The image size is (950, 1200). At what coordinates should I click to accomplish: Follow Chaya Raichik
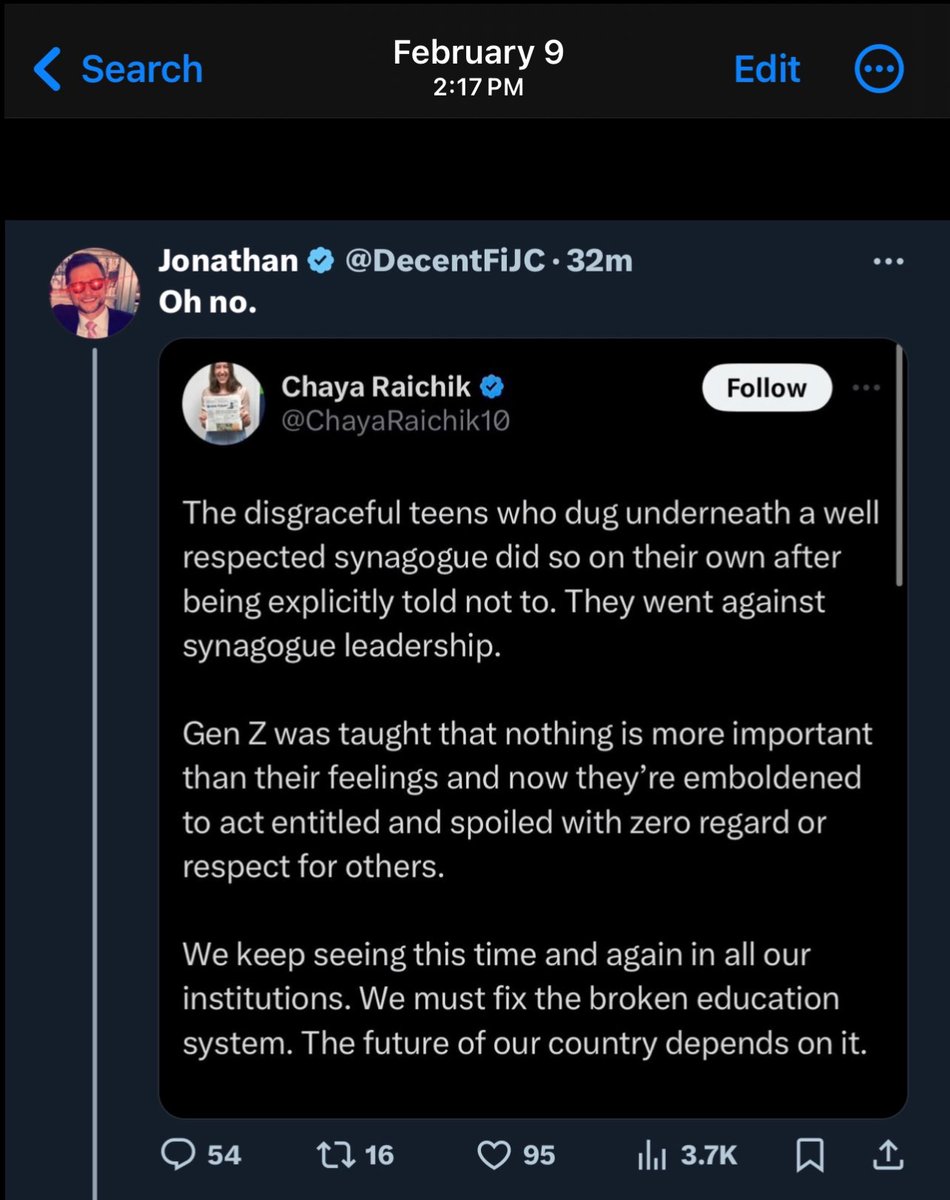[766, 388]
